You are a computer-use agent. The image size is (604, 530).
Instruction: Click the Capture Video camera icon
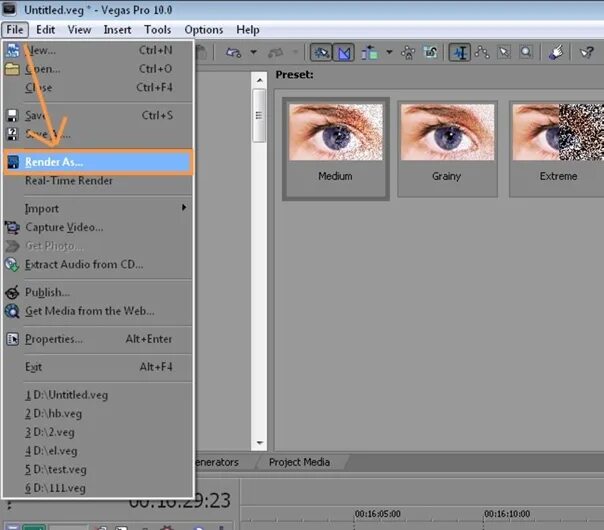[12, 227]
